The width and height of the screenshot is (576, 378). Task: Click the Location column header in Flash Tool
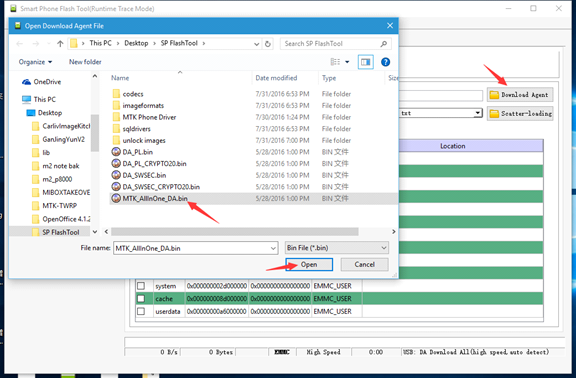[x=453, y=146]
